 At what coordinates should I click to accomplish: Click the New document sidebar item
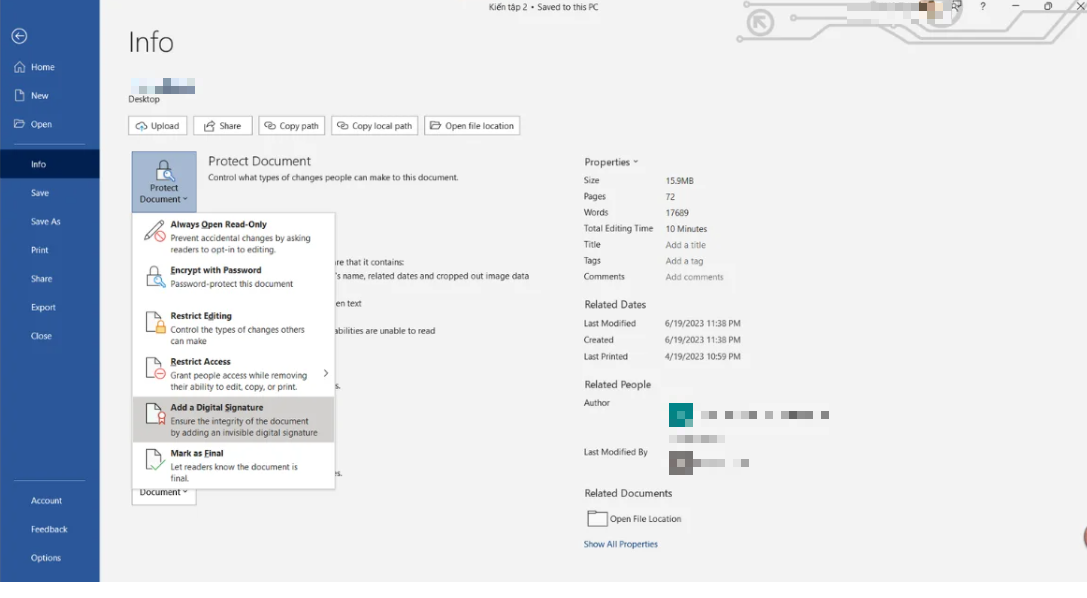[x=49, y=96]
